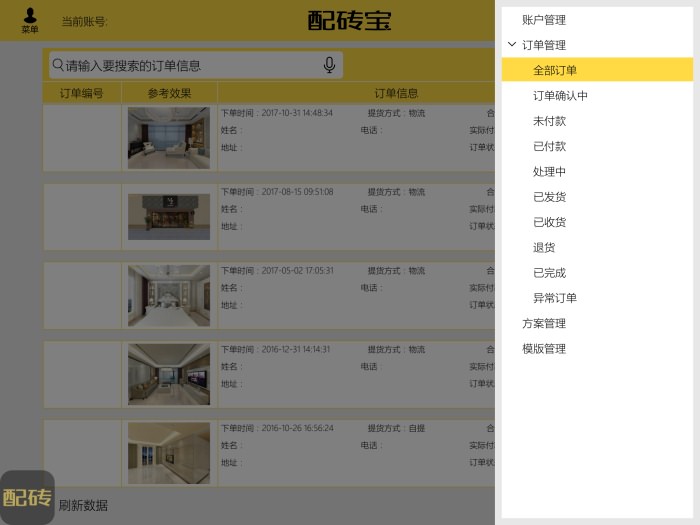Image resolution: width=700 pixels, height=525 pixels.
Task: Open thumbnail of order dated 2017-08-15
Action: (169, 217)
